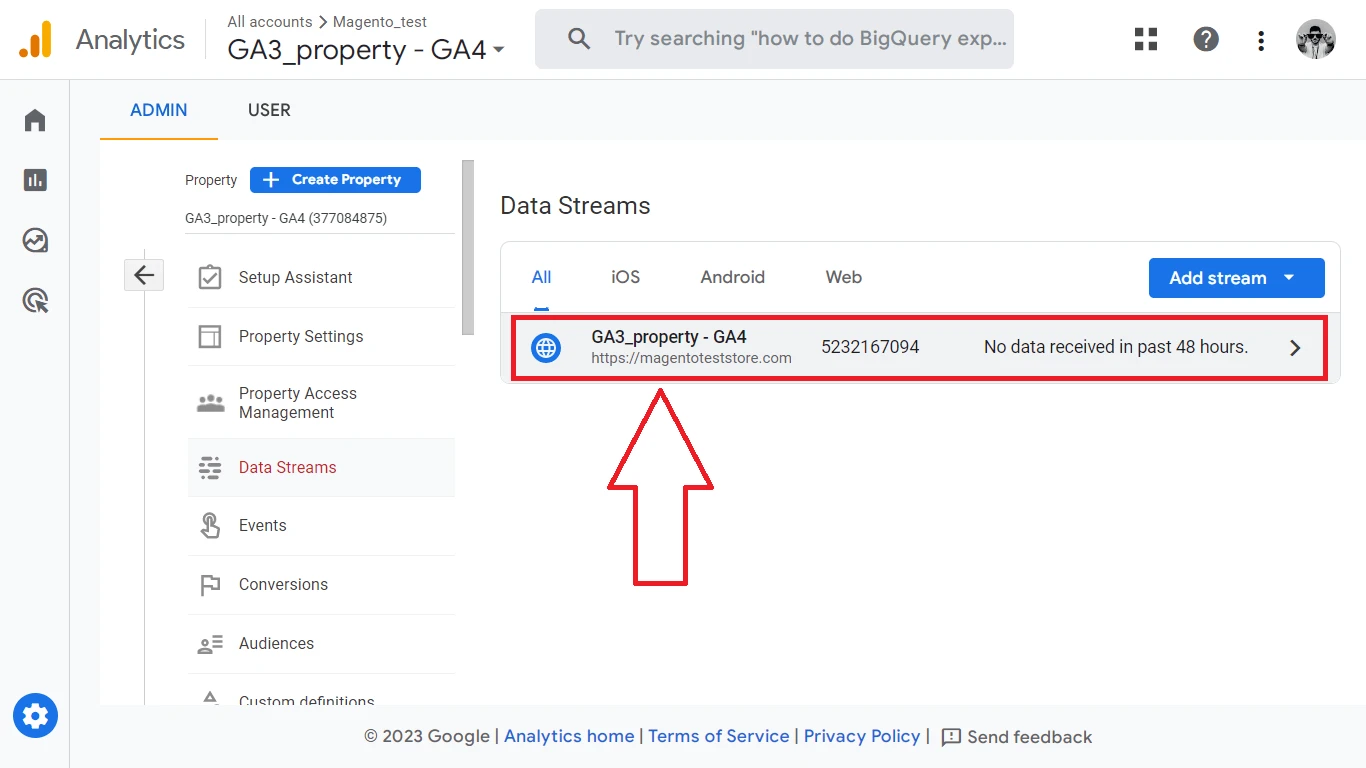
Task: Expand GA3_property - GA4 stream chevron
Action: coord(1295,348)
